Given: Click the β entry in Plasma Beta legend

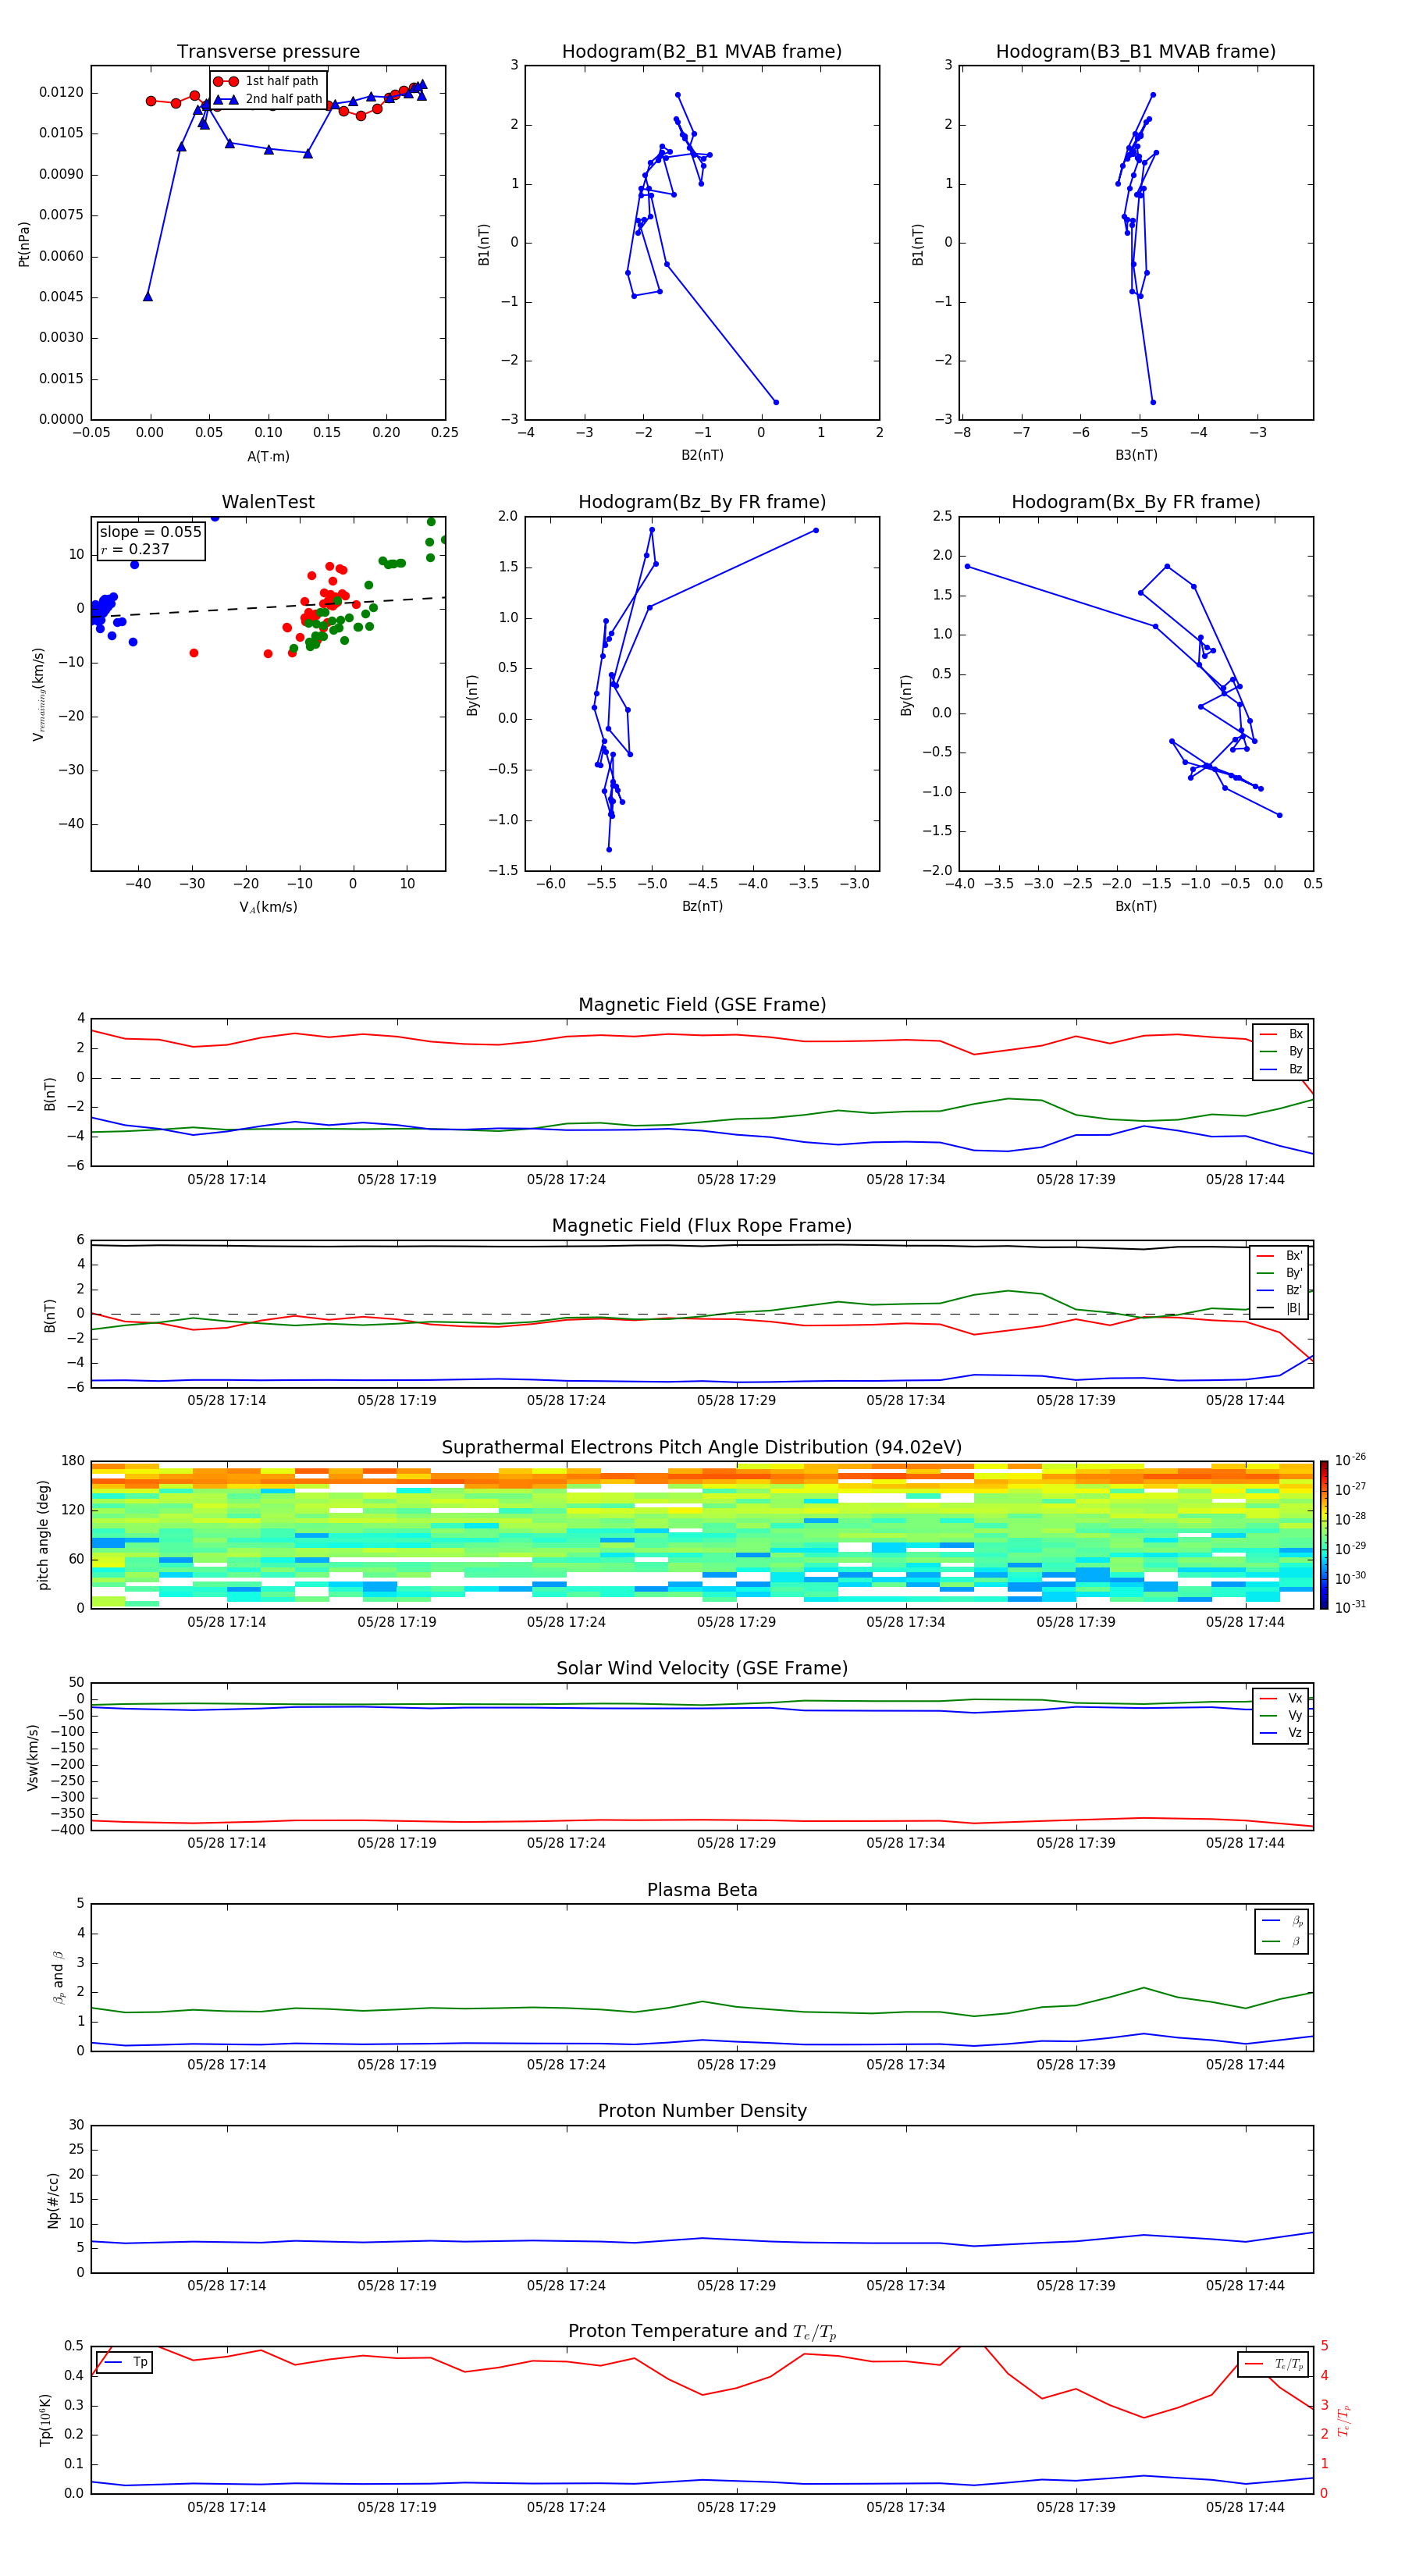Looking at the screenshot, I should pos(1282,1942).
